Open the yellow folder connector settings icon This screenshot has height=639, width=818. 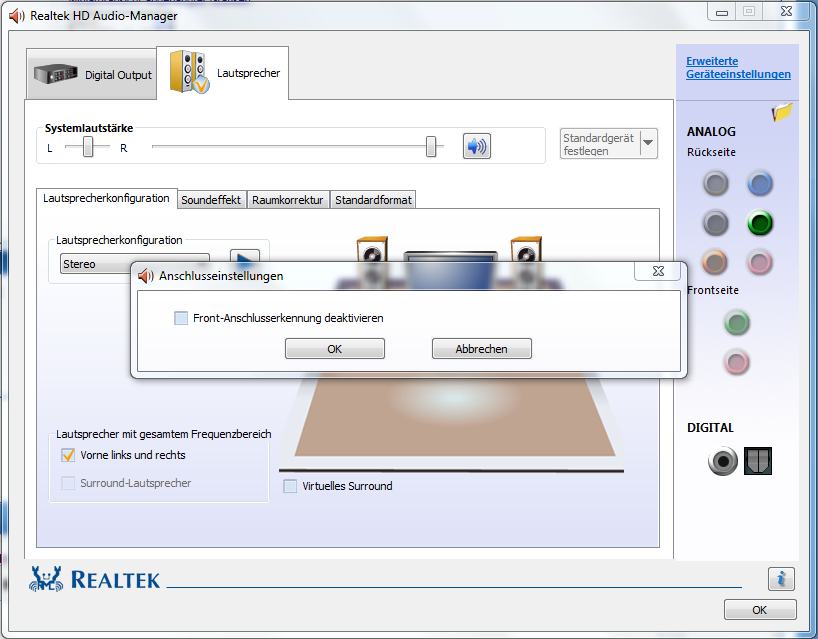tap(782, 112)
